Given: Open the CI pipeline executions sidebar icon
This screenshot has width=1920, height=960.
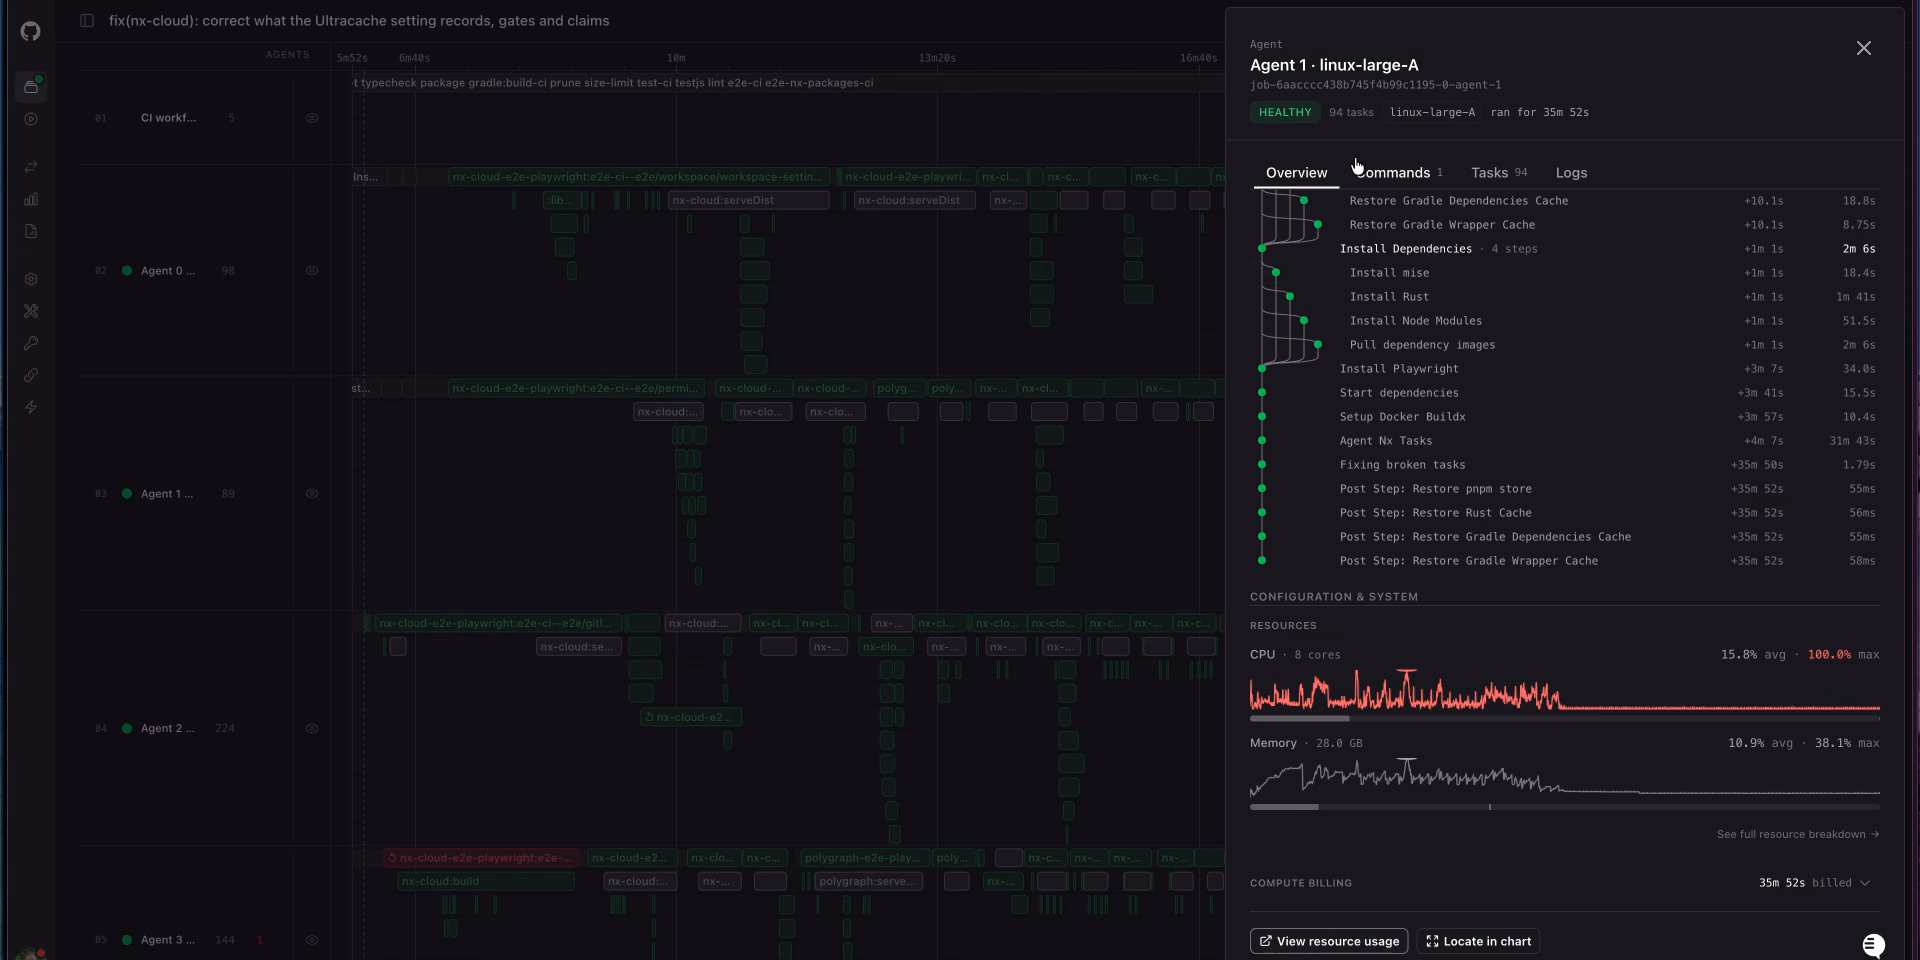Looking at the screenshot, I should [x=31, y=87].
